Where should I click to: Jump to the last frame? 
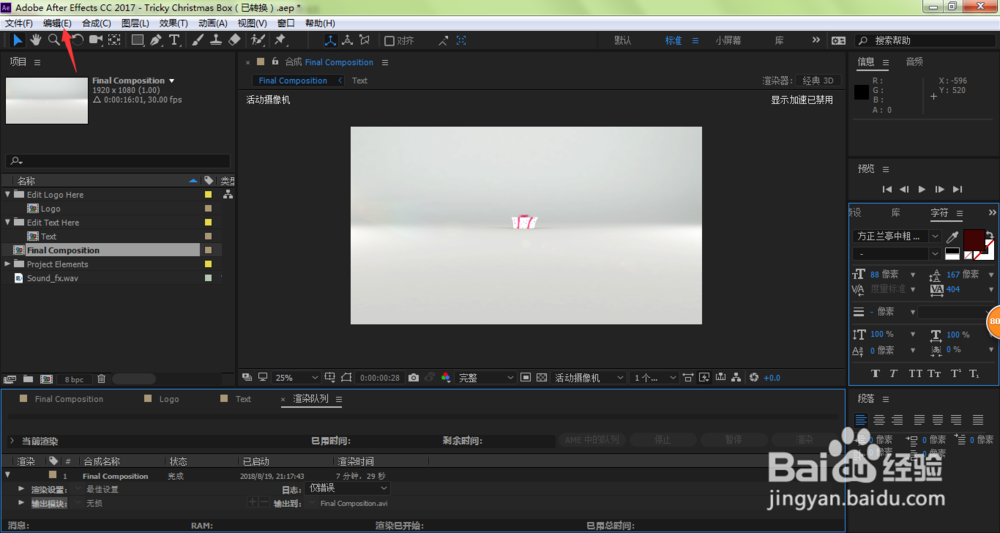click(x=957, y=189)
